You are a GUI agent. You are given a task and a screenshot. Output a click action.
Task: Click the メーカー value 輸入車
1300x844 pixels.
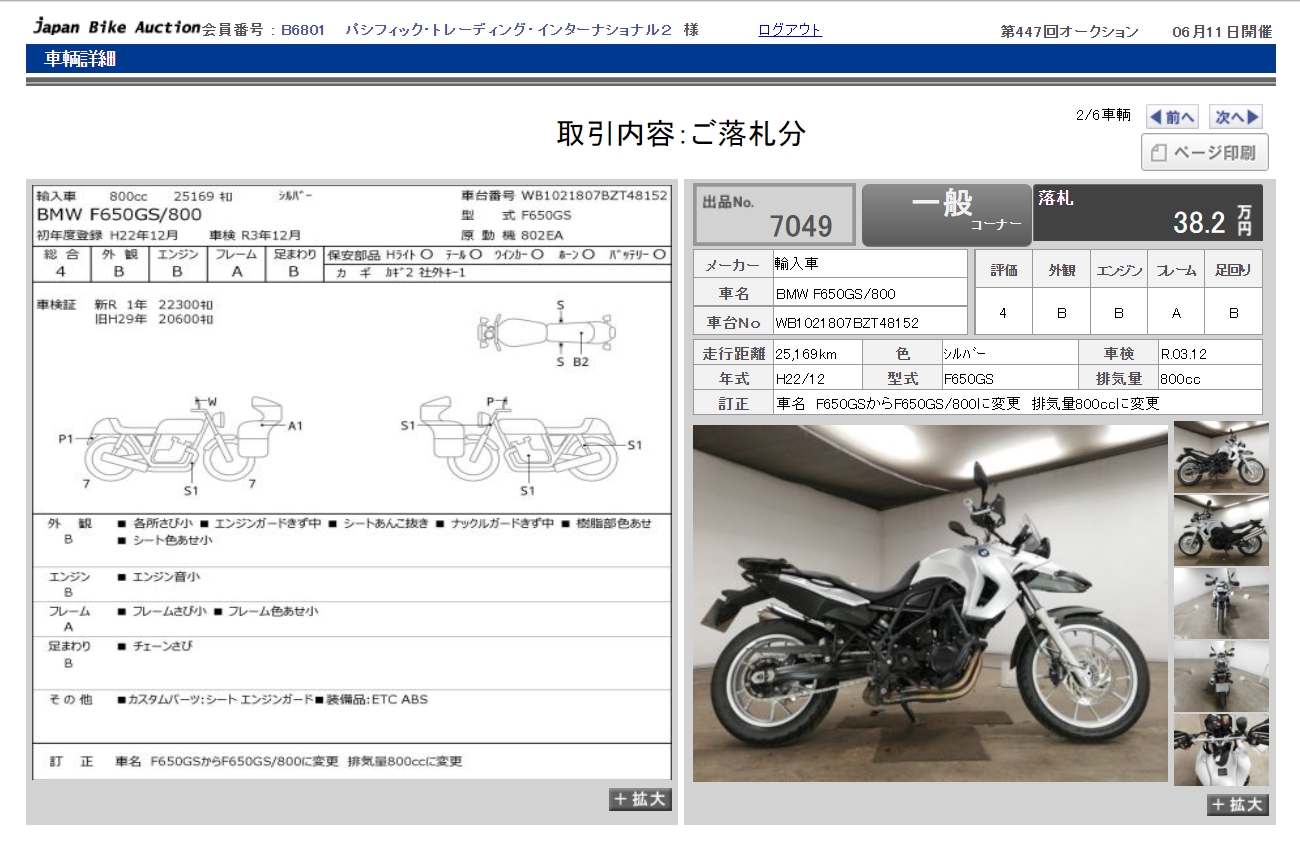[796, 264]
